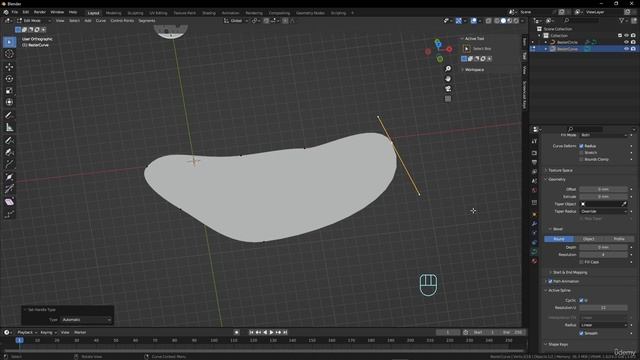Toggle Radius checkbox under Curve Deform

point(581,146)
